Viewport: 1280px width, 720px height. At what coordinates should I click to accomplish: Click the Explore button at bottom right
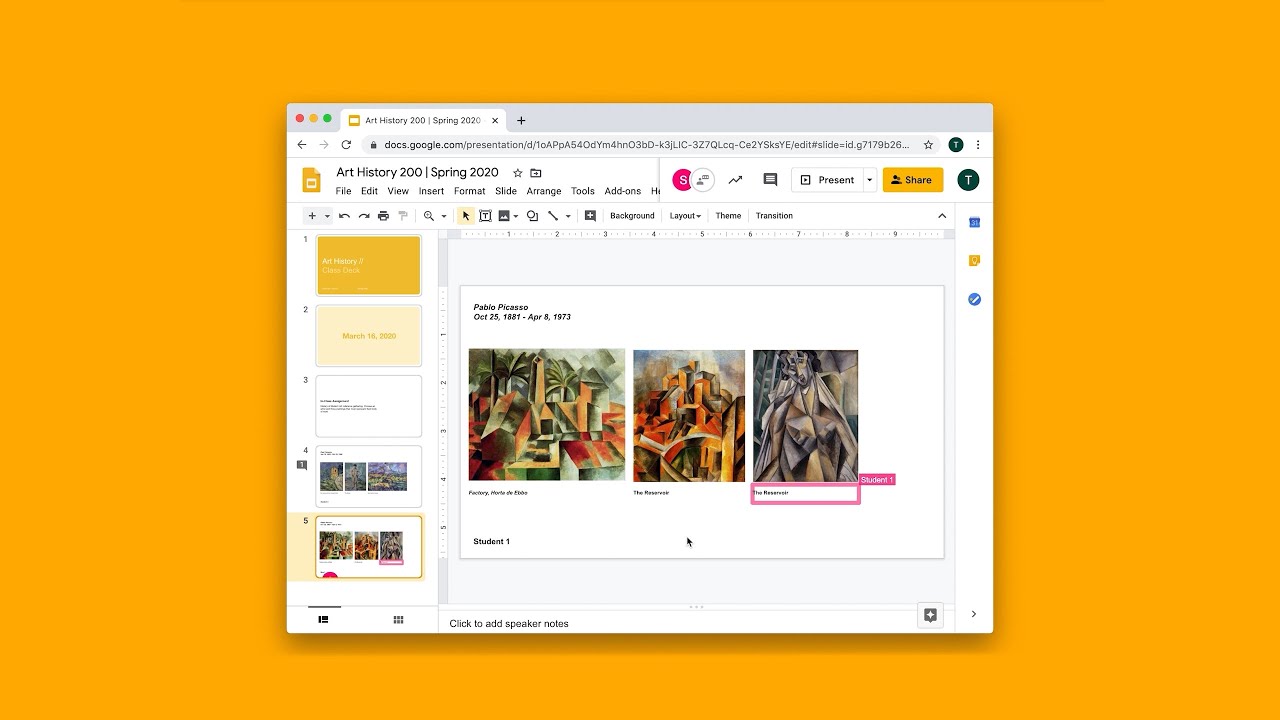tap(930, 615)
